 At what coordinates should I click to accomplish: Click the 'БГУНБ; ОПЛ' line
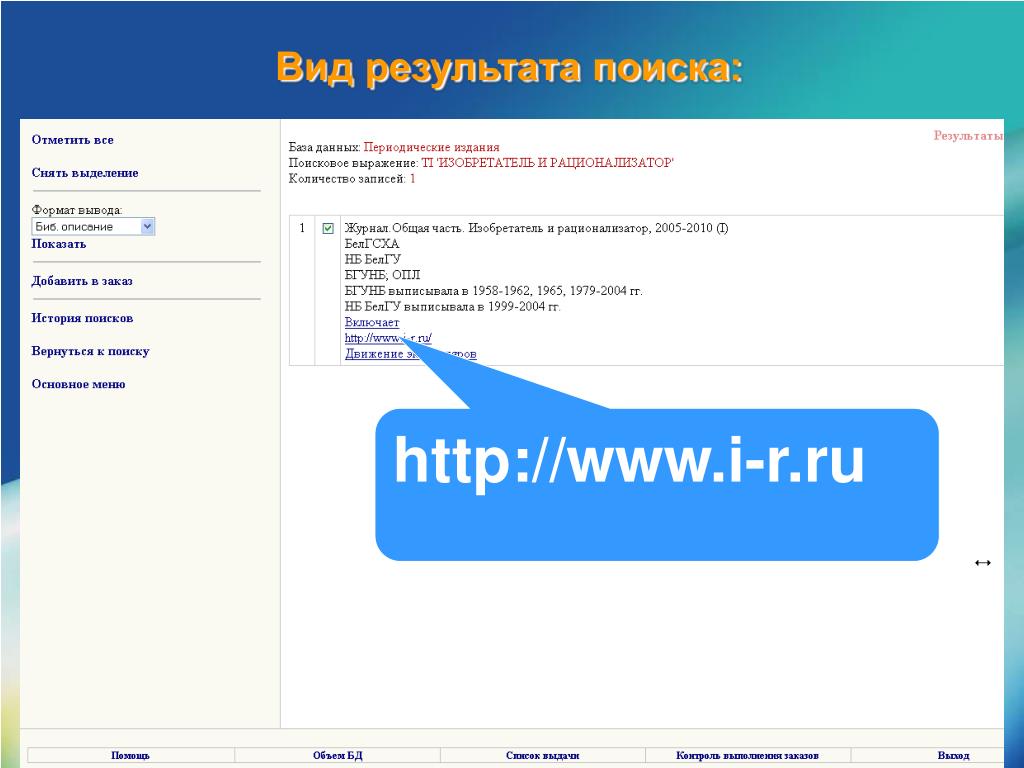click(x=382, y=276)
